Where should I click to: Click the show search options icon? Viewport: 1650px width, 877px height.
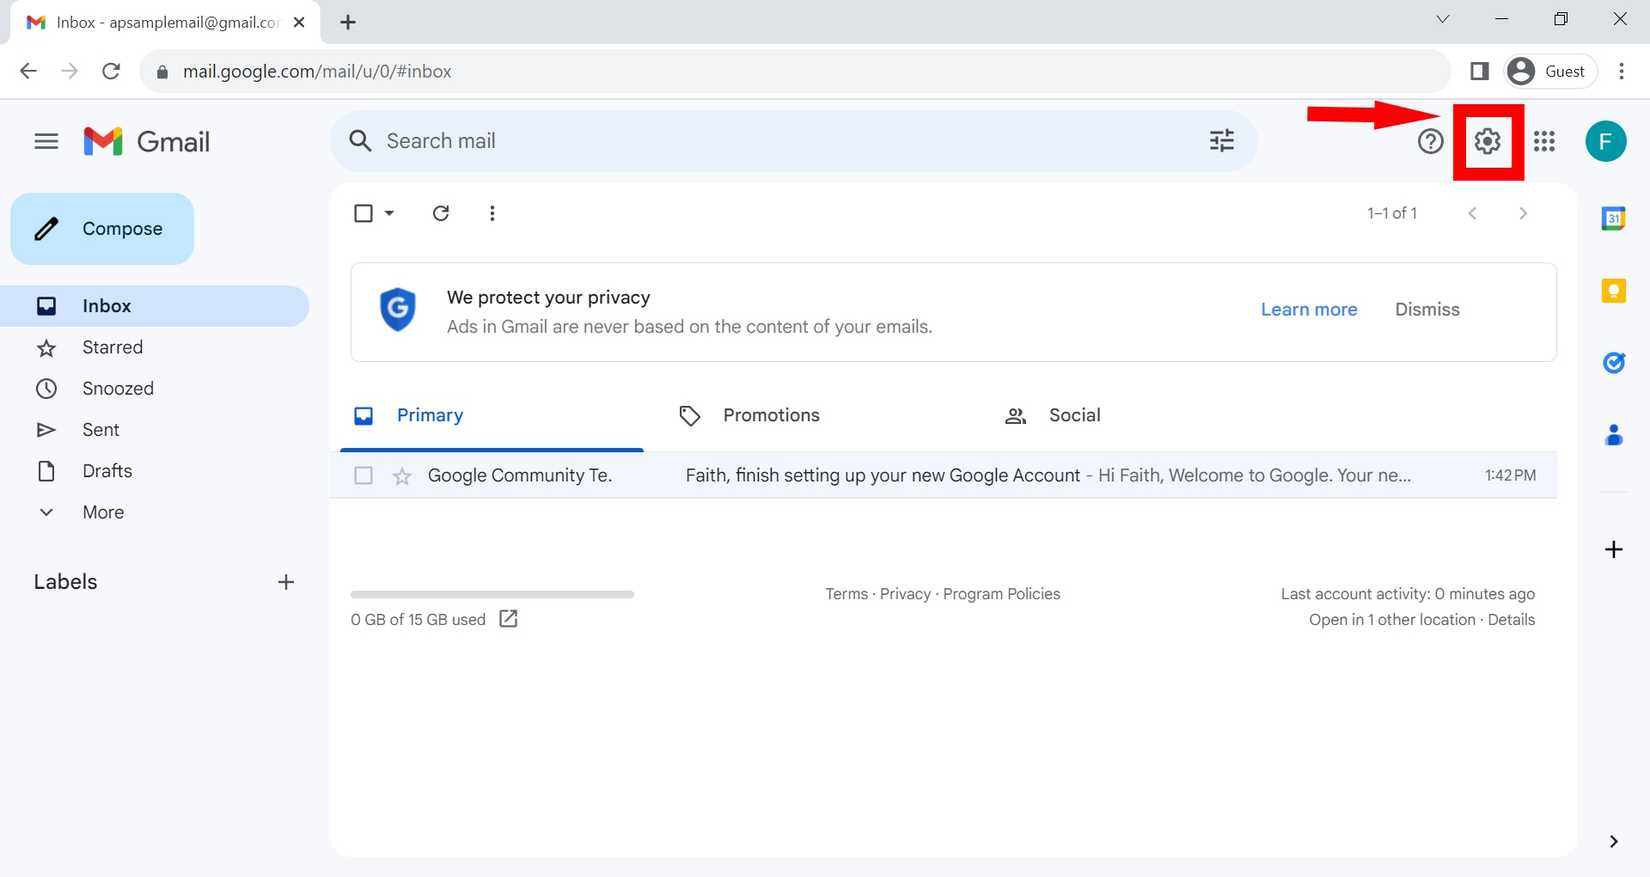click(x=1221, y=141)
